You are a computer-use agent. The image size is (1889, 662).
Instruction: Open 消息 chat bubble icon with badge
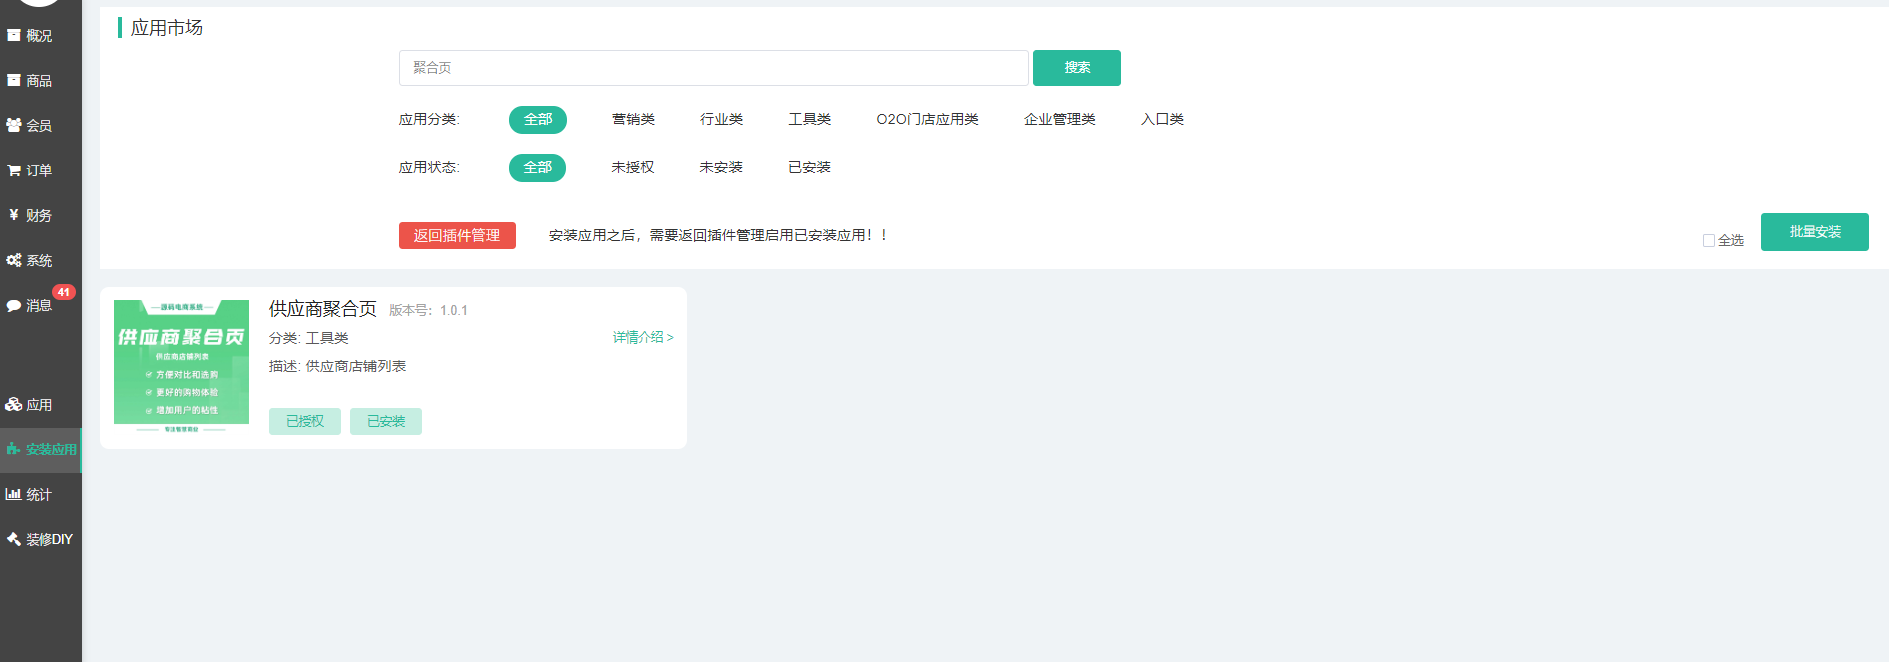click(14, 305)
